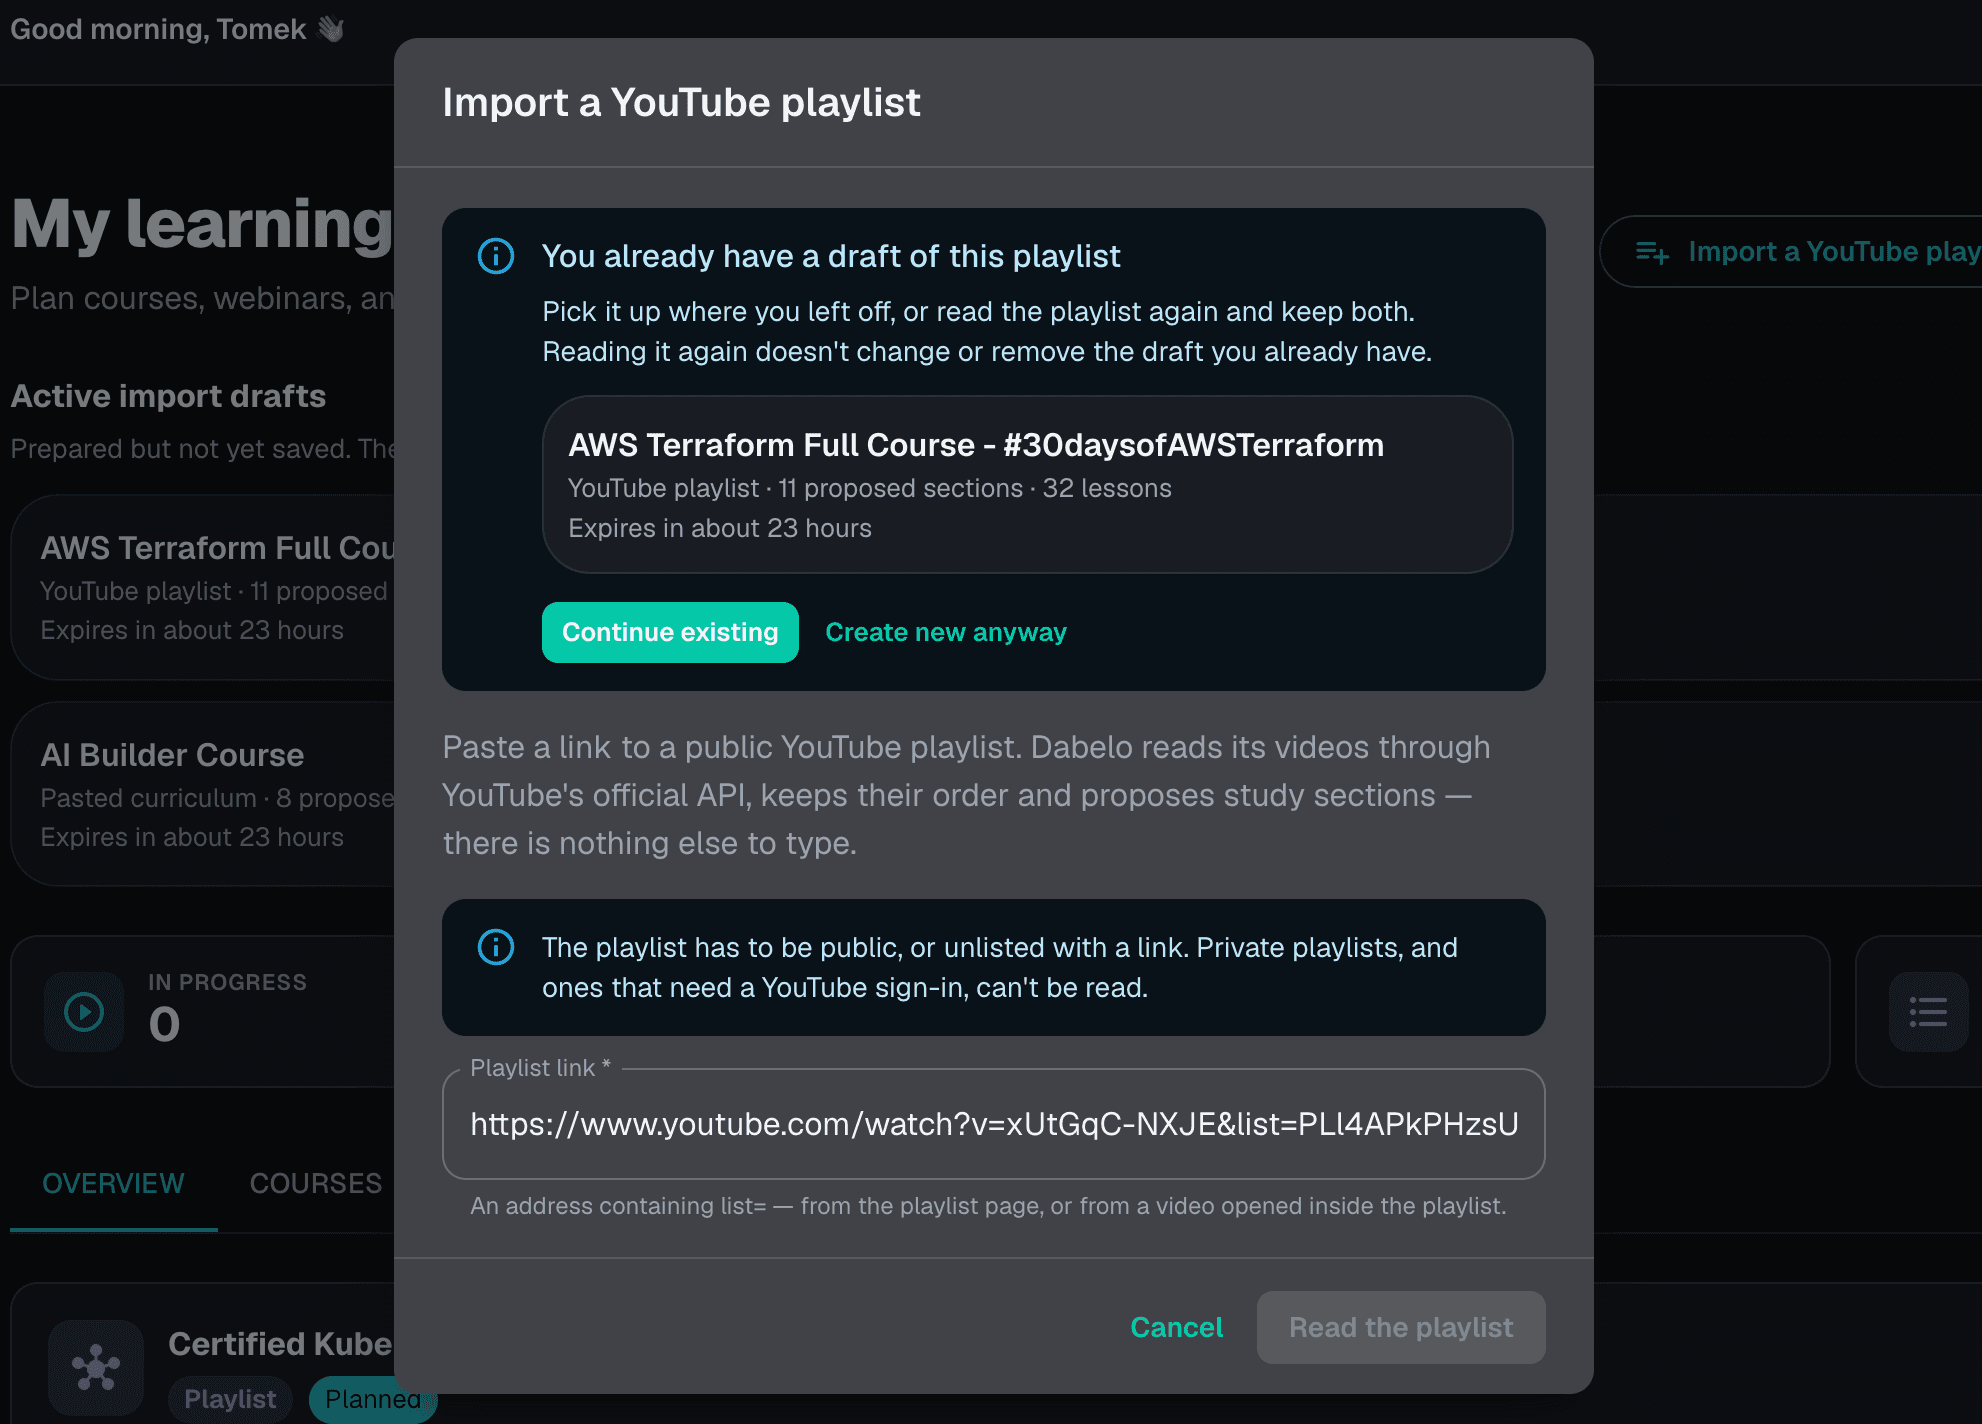The height and width of the screenshot is (1424, 1982).
Task: Click the list icon in the right stats card
Action: click(x=1928, y=1012)
